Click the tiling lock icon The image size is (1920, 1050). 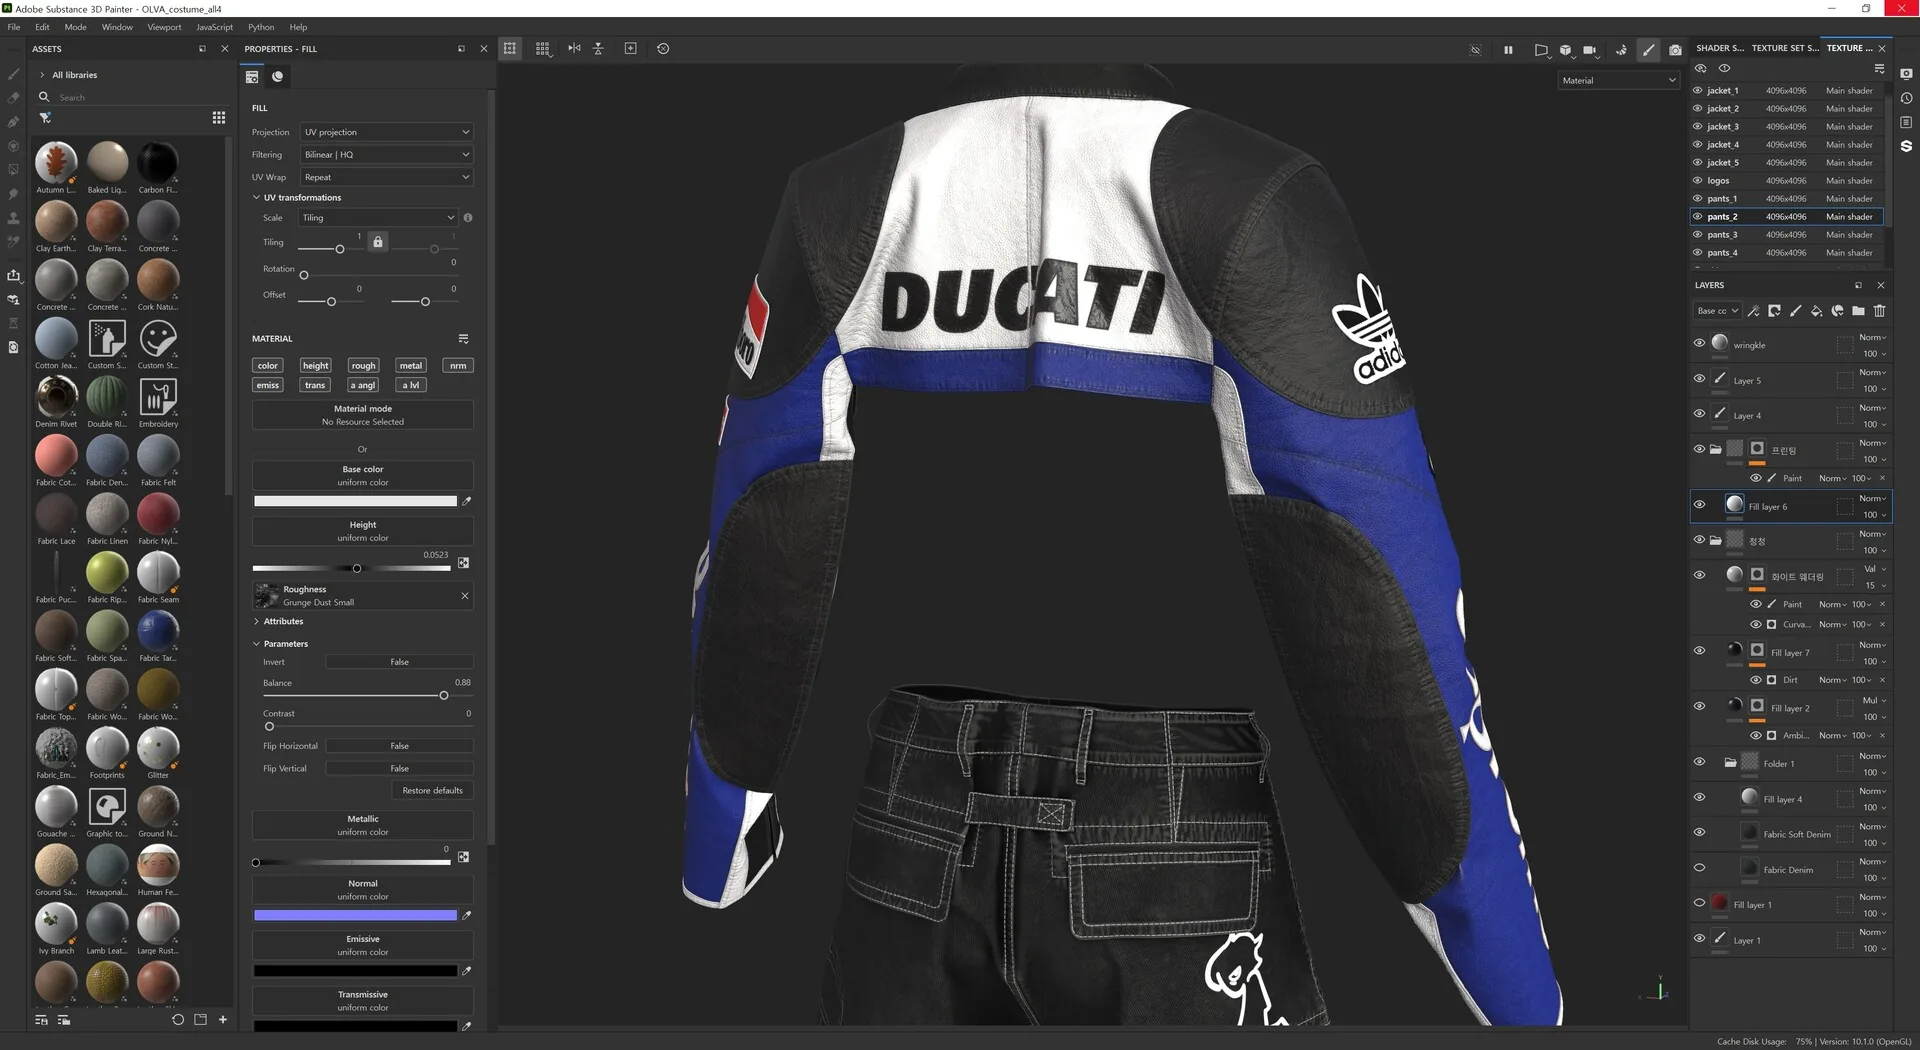click(x=377, y=242)
